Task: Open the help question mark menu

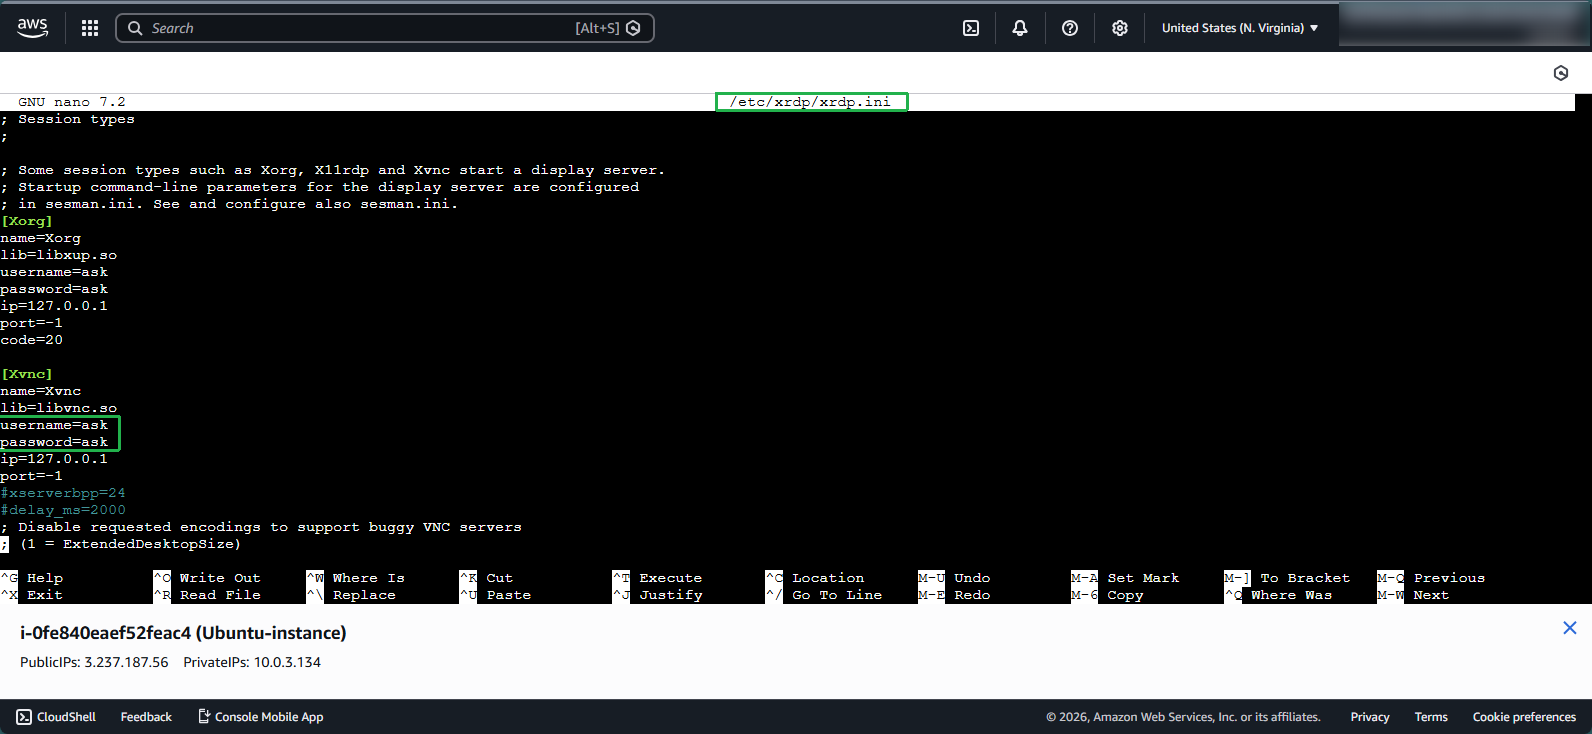Action: click(x=1070, y=28)
